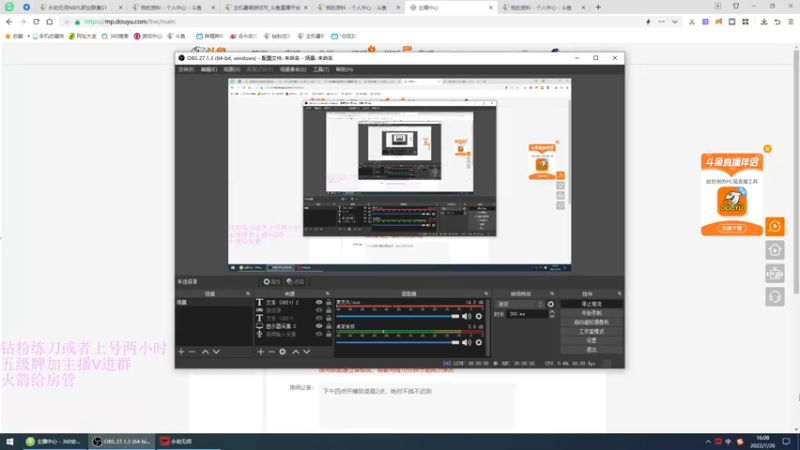Click orange play icon on right sidebar
This screenshot has height=450, width=800.
coord(774,227)
